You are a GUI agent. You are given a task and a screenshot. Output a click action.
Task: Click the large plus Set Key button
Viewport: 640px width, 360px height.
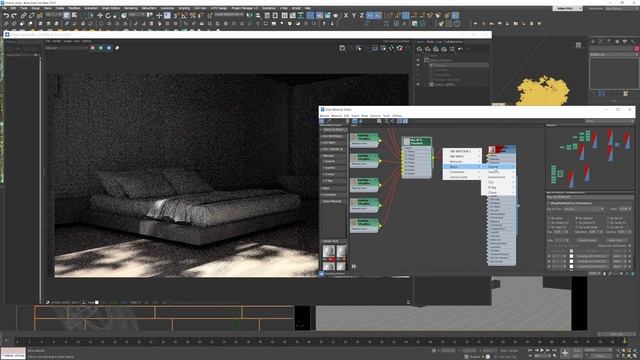(565, 353)
